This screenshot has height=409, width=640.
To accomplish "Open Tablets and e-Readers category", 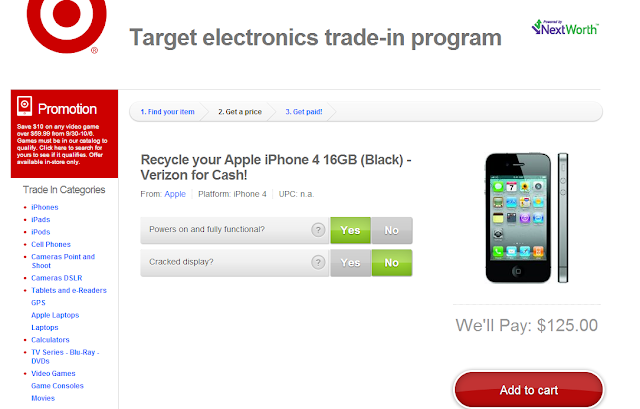I will pos(69,290).
